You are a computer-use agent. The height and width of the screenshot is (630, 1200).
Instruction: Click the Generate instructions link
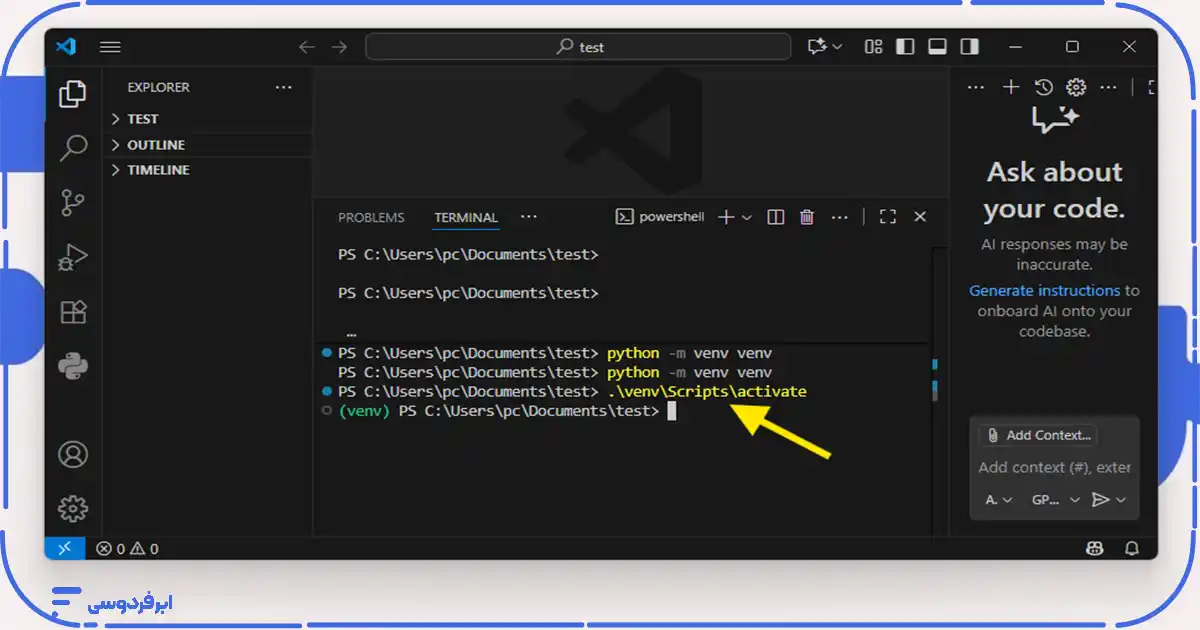pyautogui.click(x=1044, y=290)
